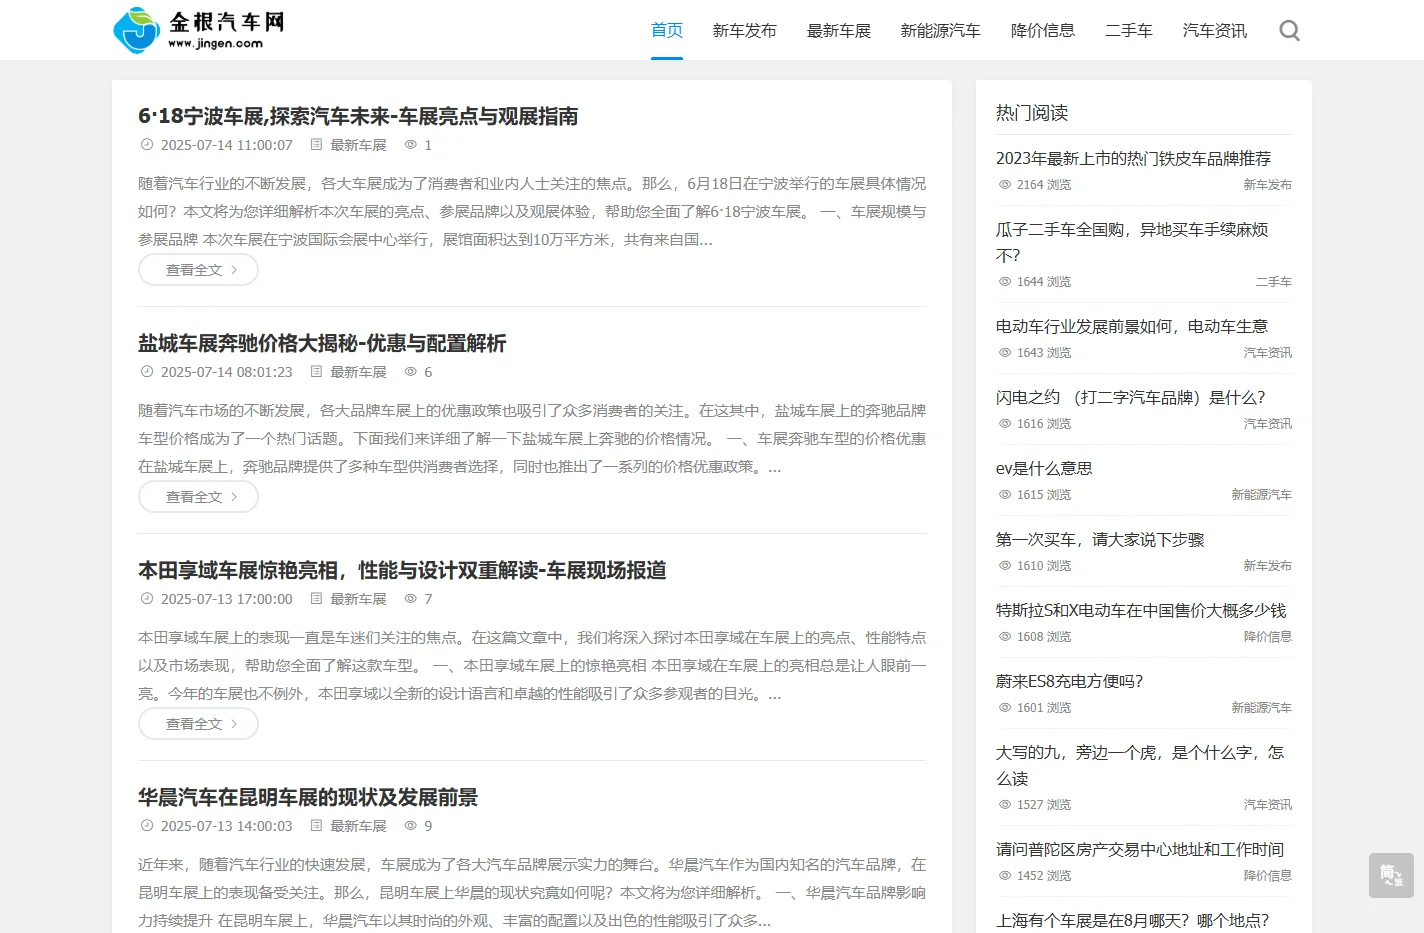Open article 华晨汽车在昆明车展的现状及发展前景
This screenshot has height=933, width=1424.
click(308, 797)
